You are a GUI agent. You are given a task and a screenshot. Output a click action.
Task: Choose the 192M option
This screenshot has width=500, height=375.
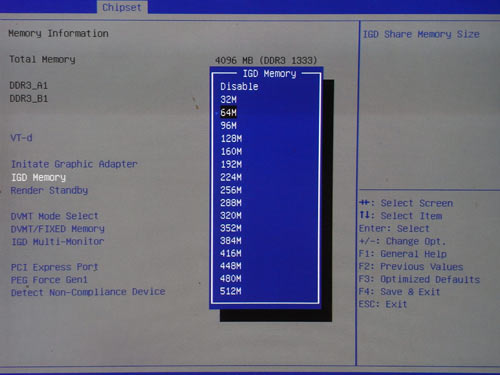231,164
